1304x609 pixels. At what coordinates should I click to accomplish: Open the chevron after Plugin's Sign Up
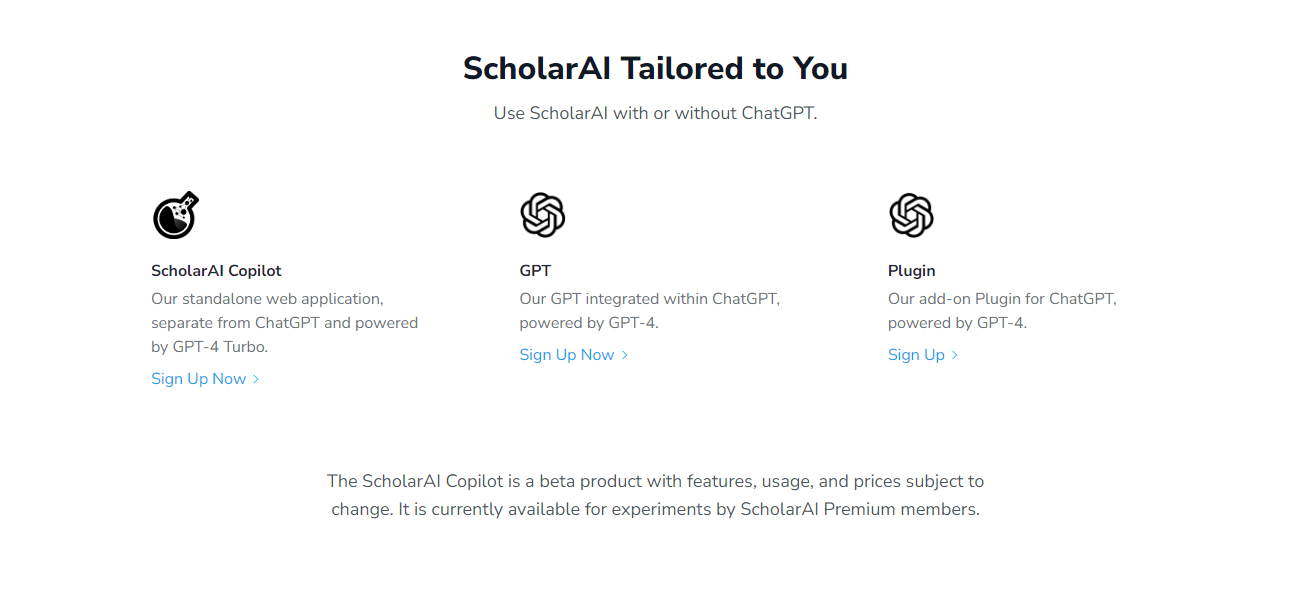tap(953, 354)
